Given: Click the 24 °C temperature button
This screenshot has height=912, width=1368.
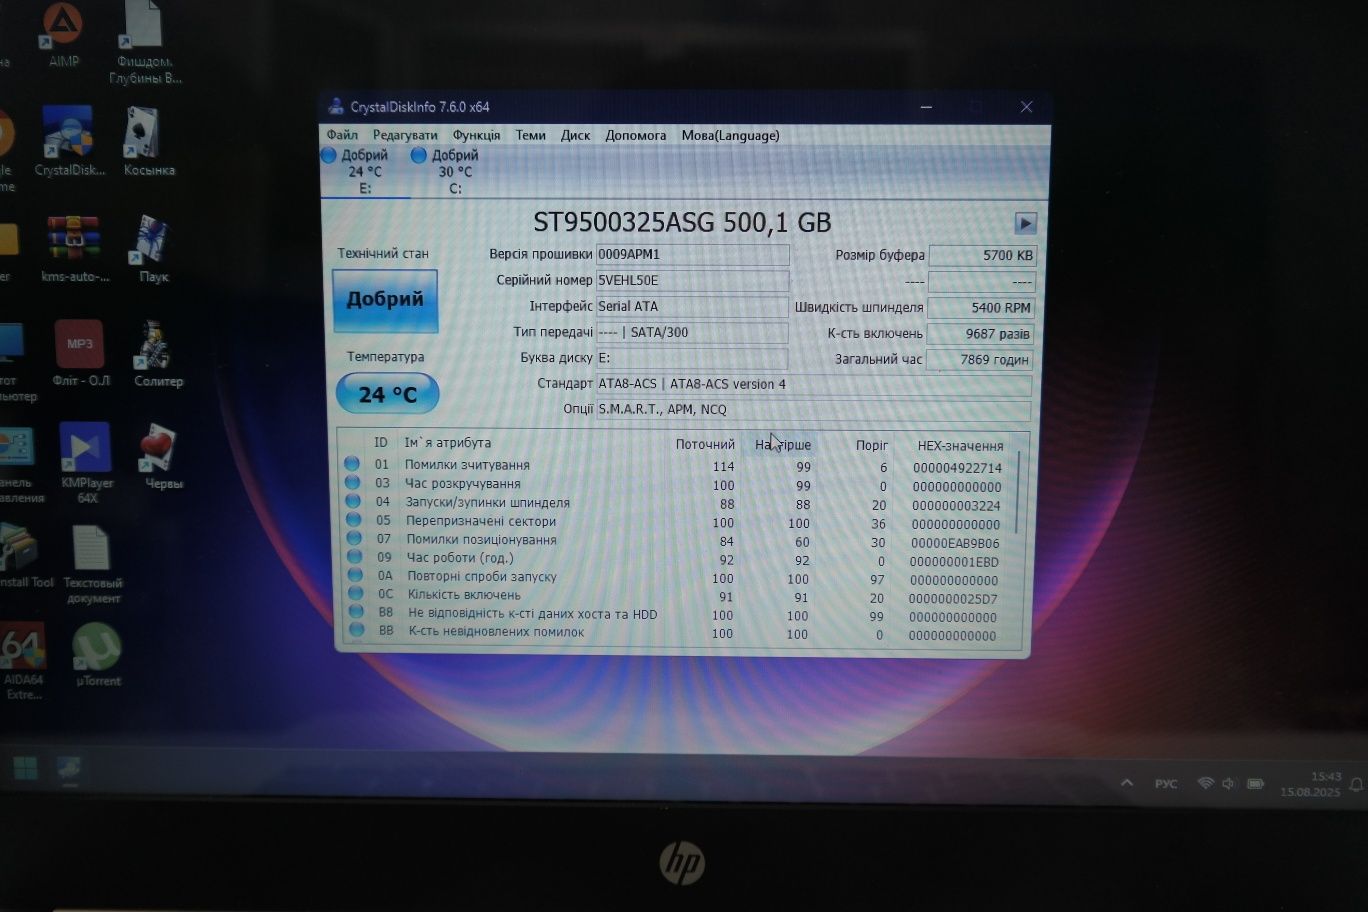Looking at the screenshot, I should [387, 394].
